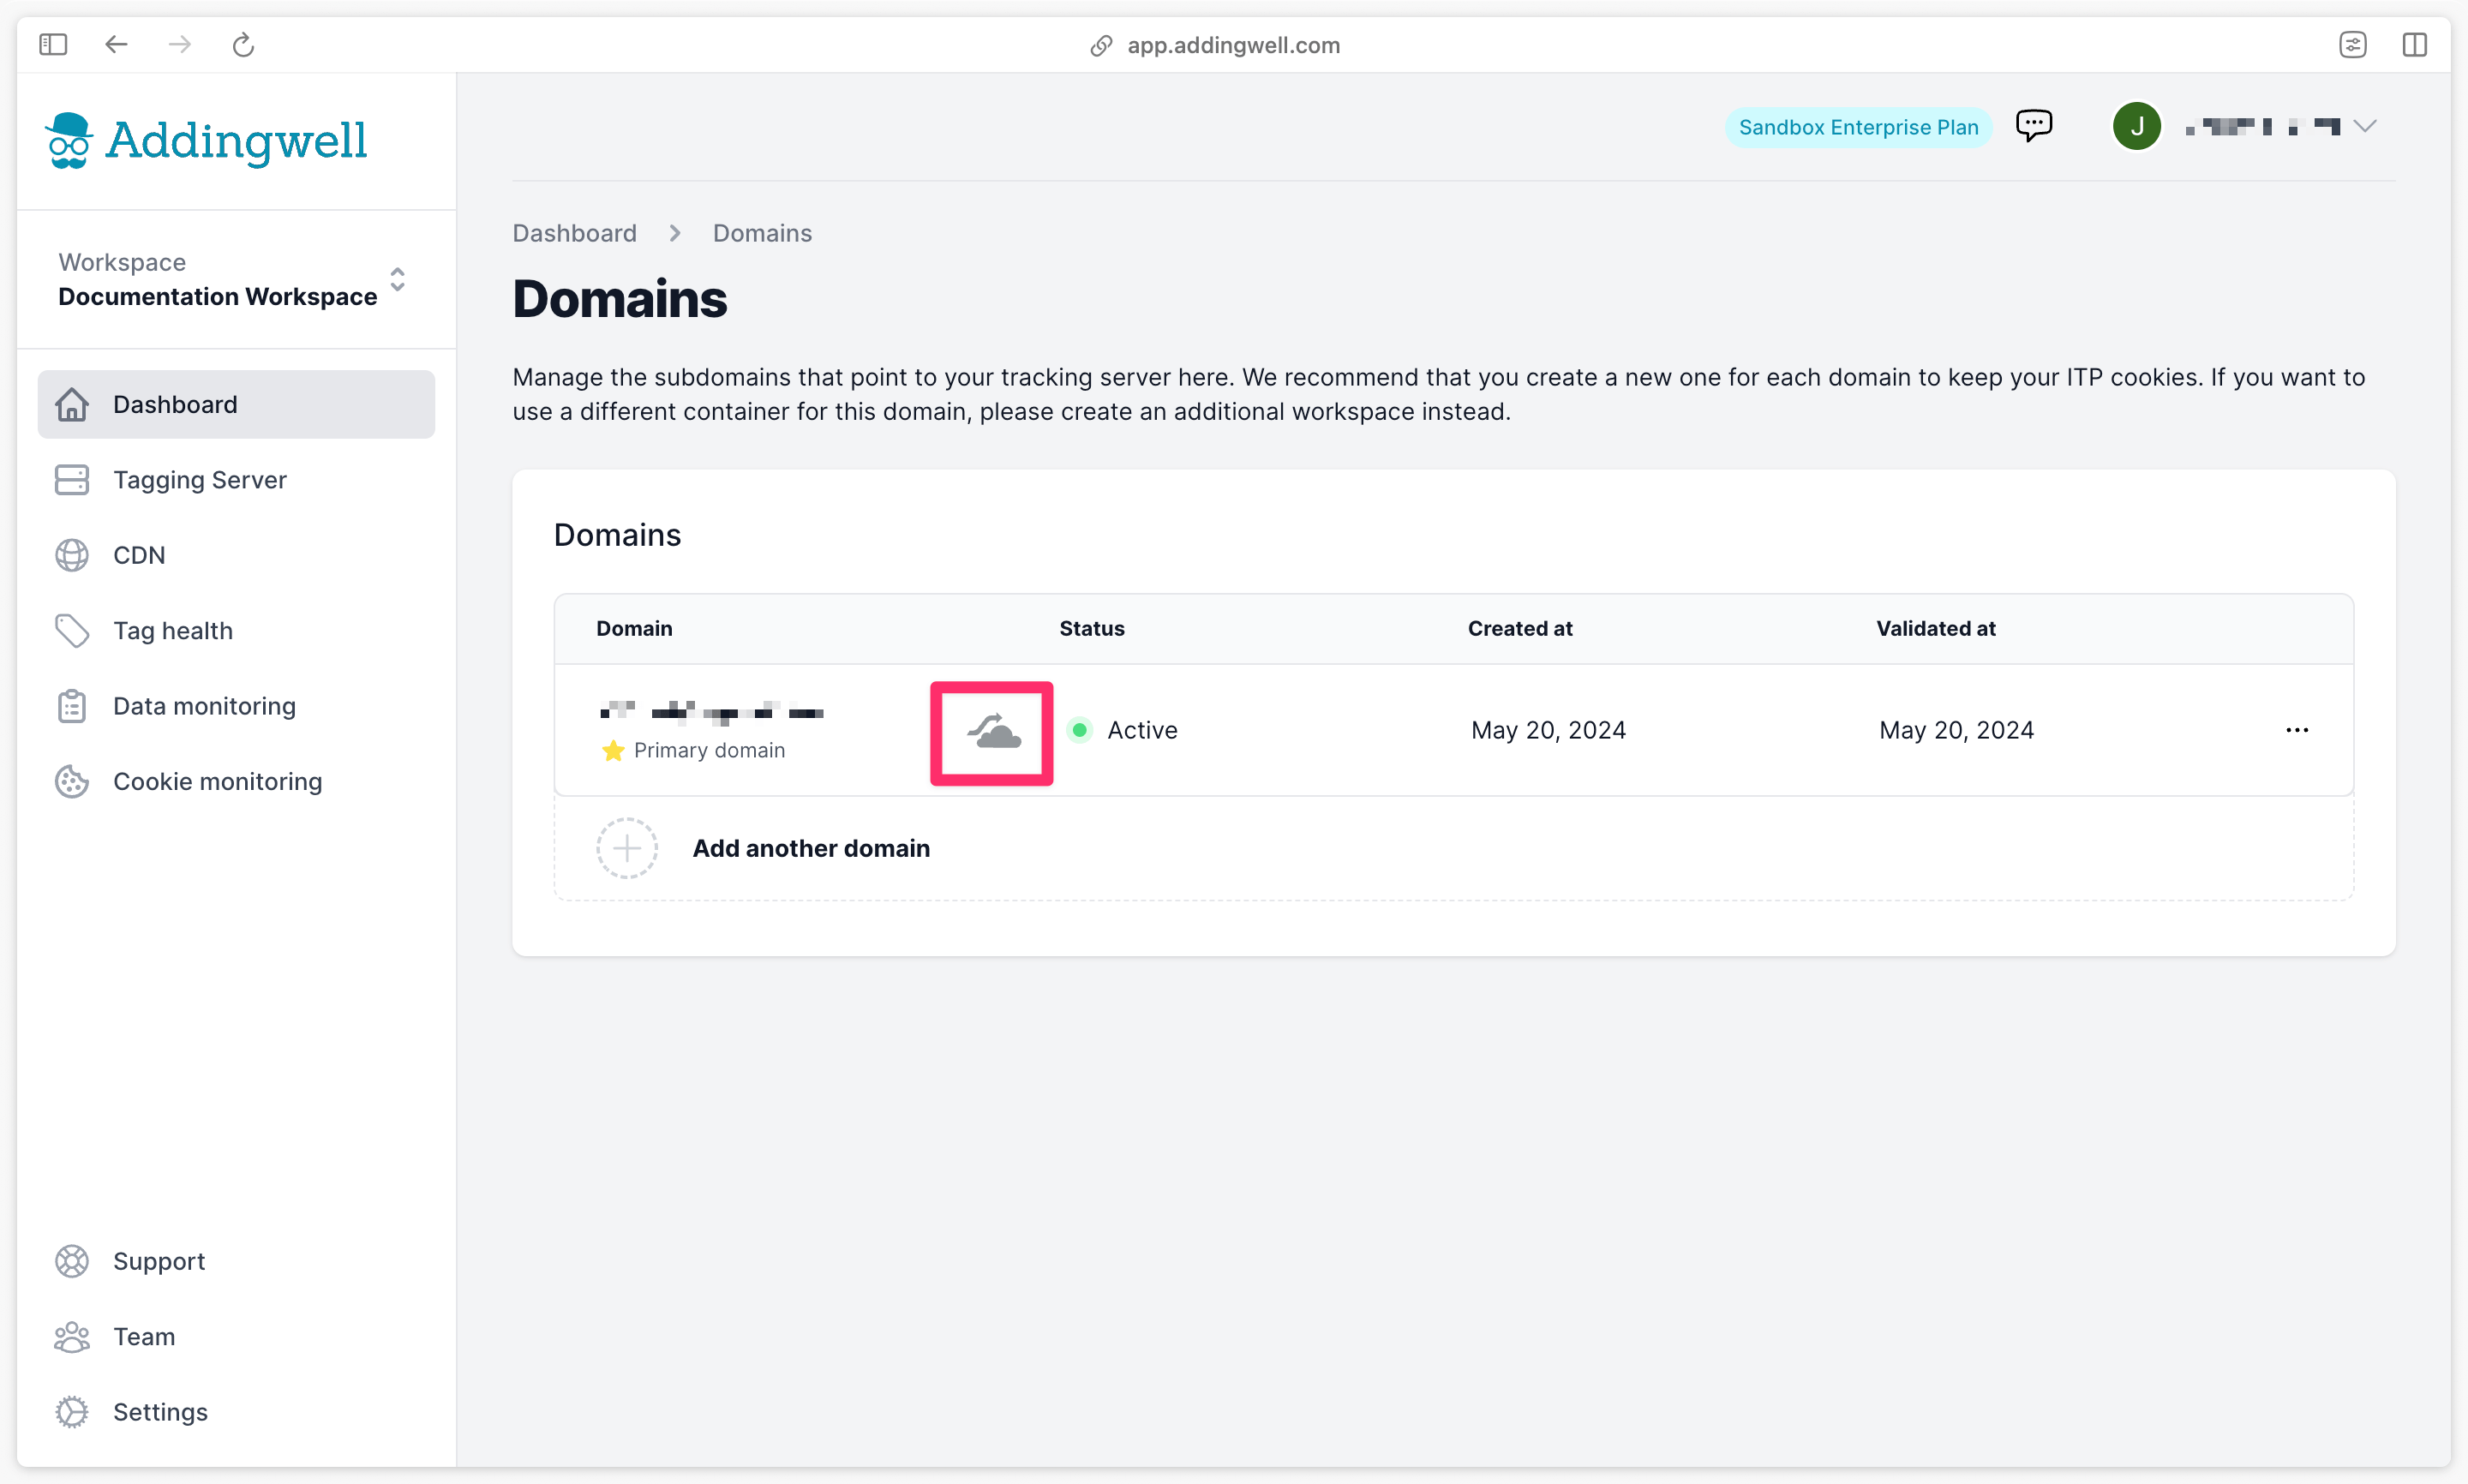
Task: Select the Support icon in sidebar
Action: 72,1262
